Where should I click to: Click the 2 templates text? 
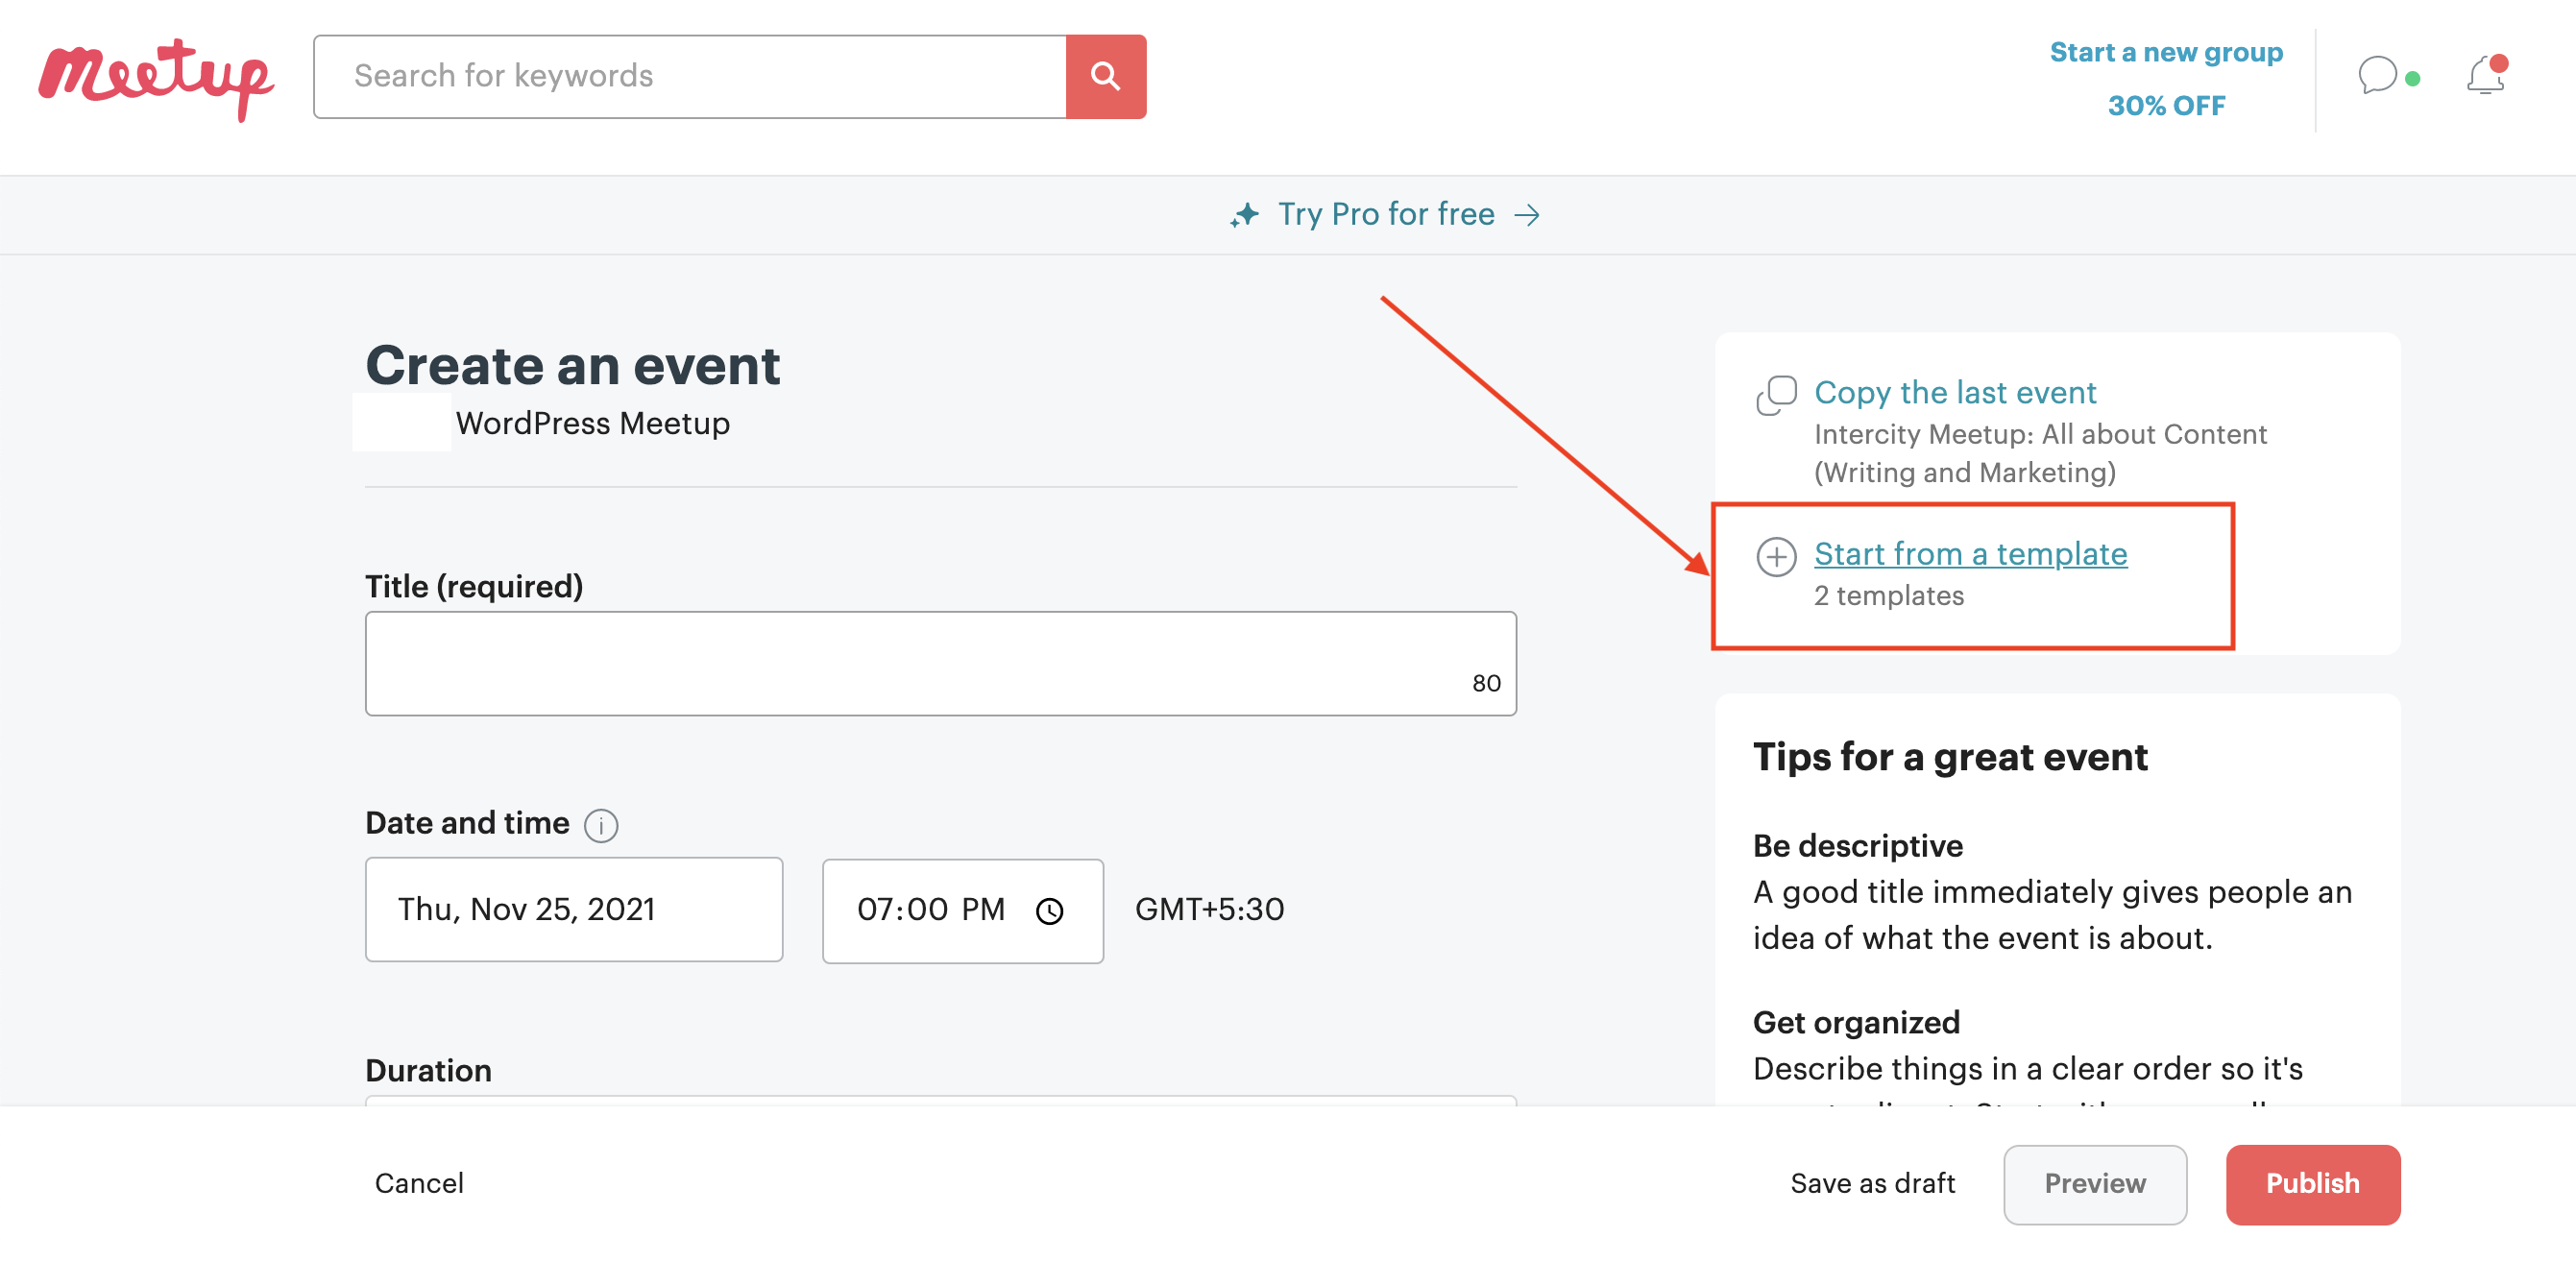coord(1888,595)
